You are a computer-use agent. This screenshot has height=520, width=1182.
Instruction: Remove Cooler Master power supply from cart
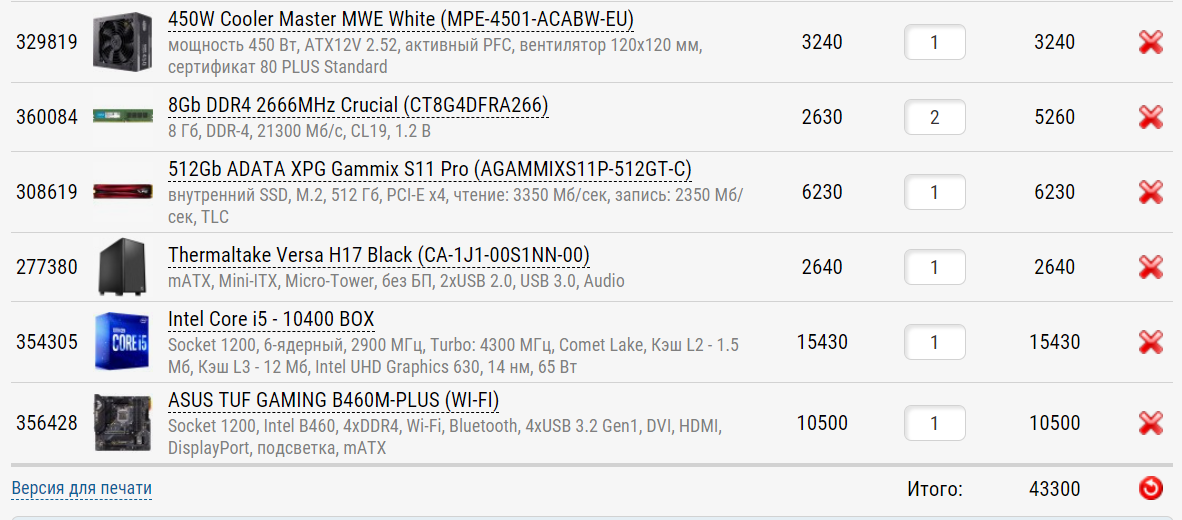[1151, 42]
